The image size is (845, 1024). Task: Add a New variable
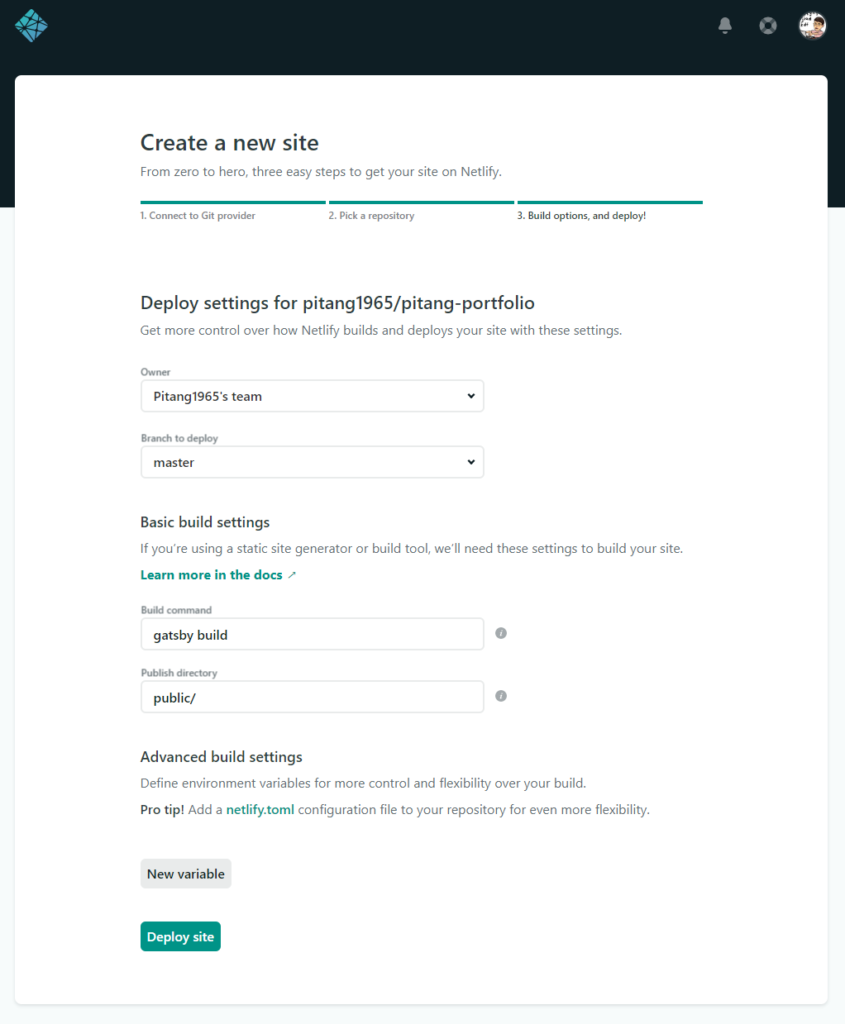pyautogui.click(x=185, y=874)
